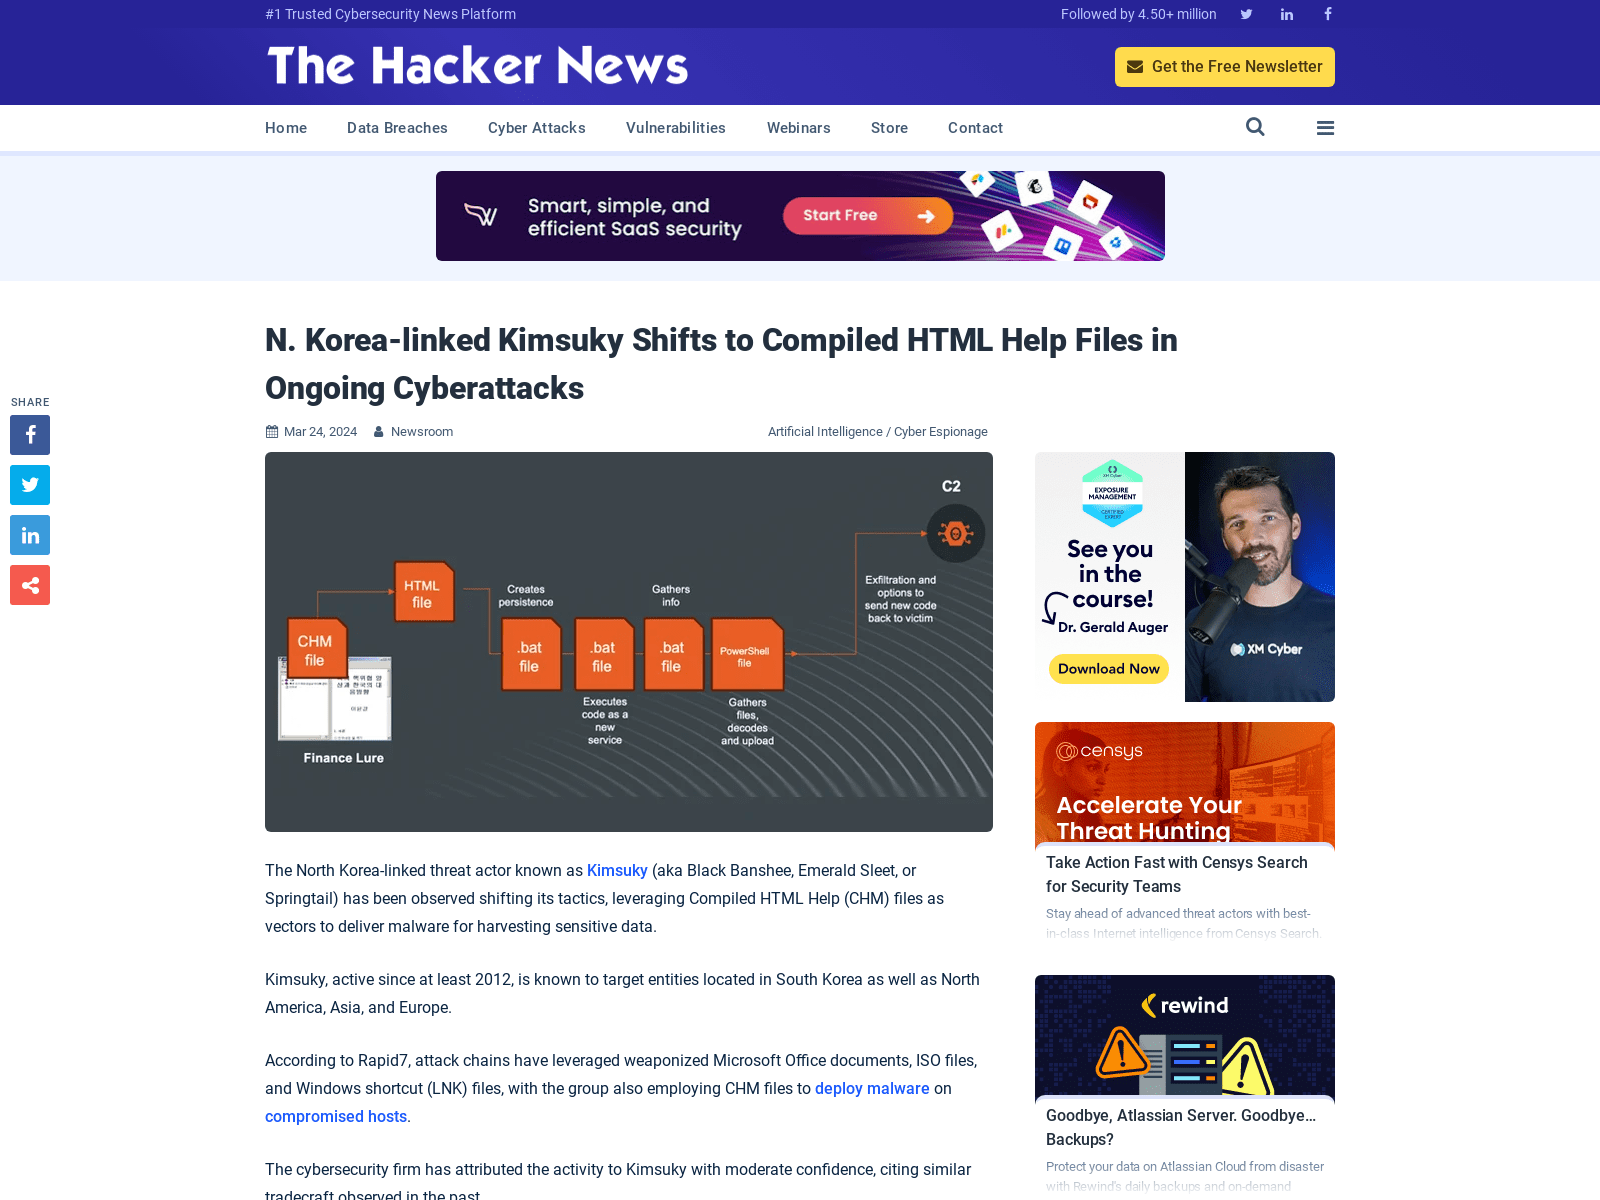The width and height of the screenshot is (1600, 1200).
Task: Click Download Now in XM Cyber ad
Action: coord(1109,669)
